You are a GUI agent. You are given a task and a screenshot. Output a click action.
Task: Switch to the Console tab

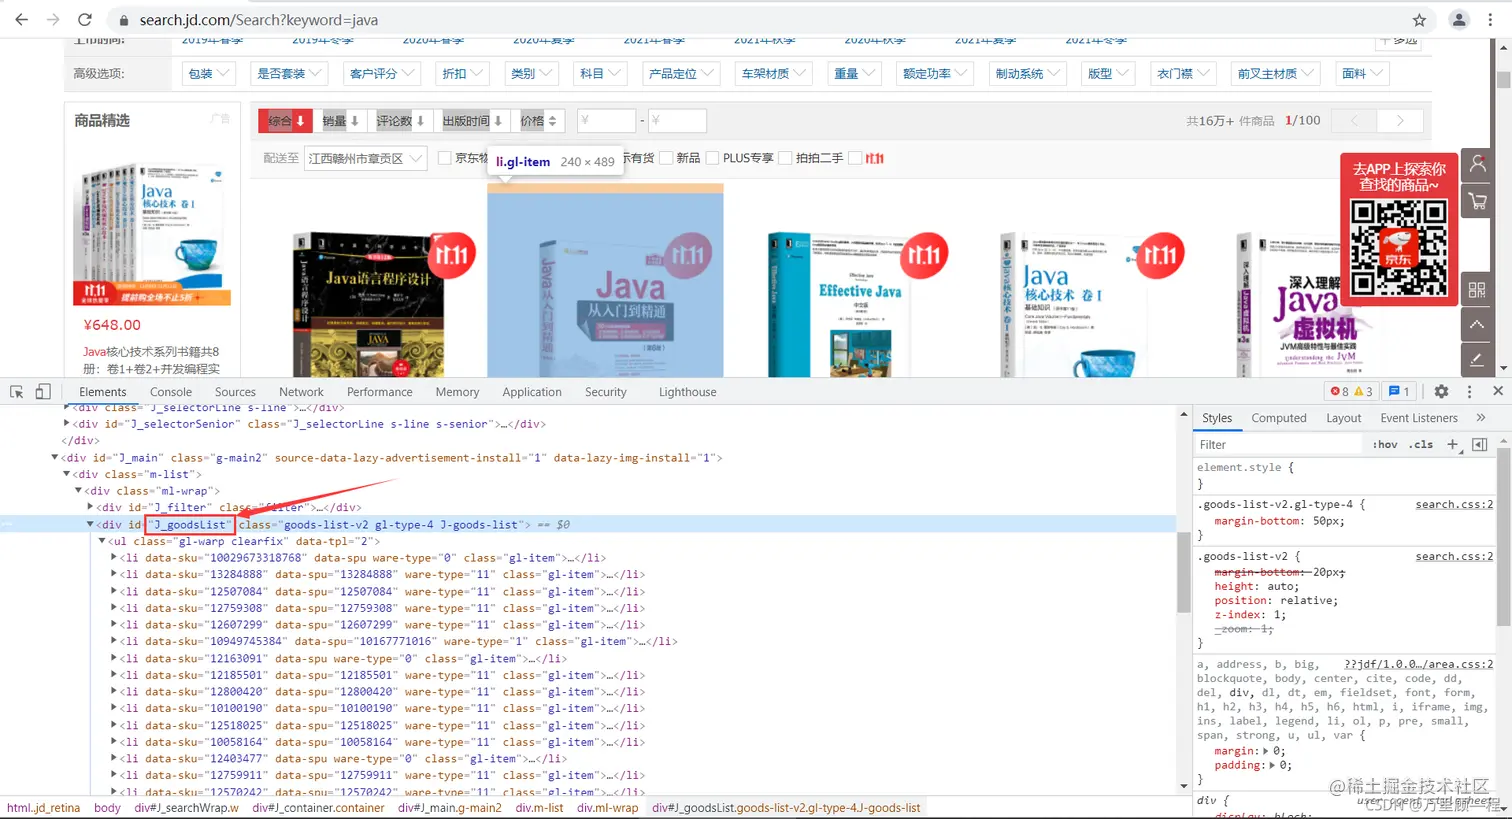tap(171, 392)
